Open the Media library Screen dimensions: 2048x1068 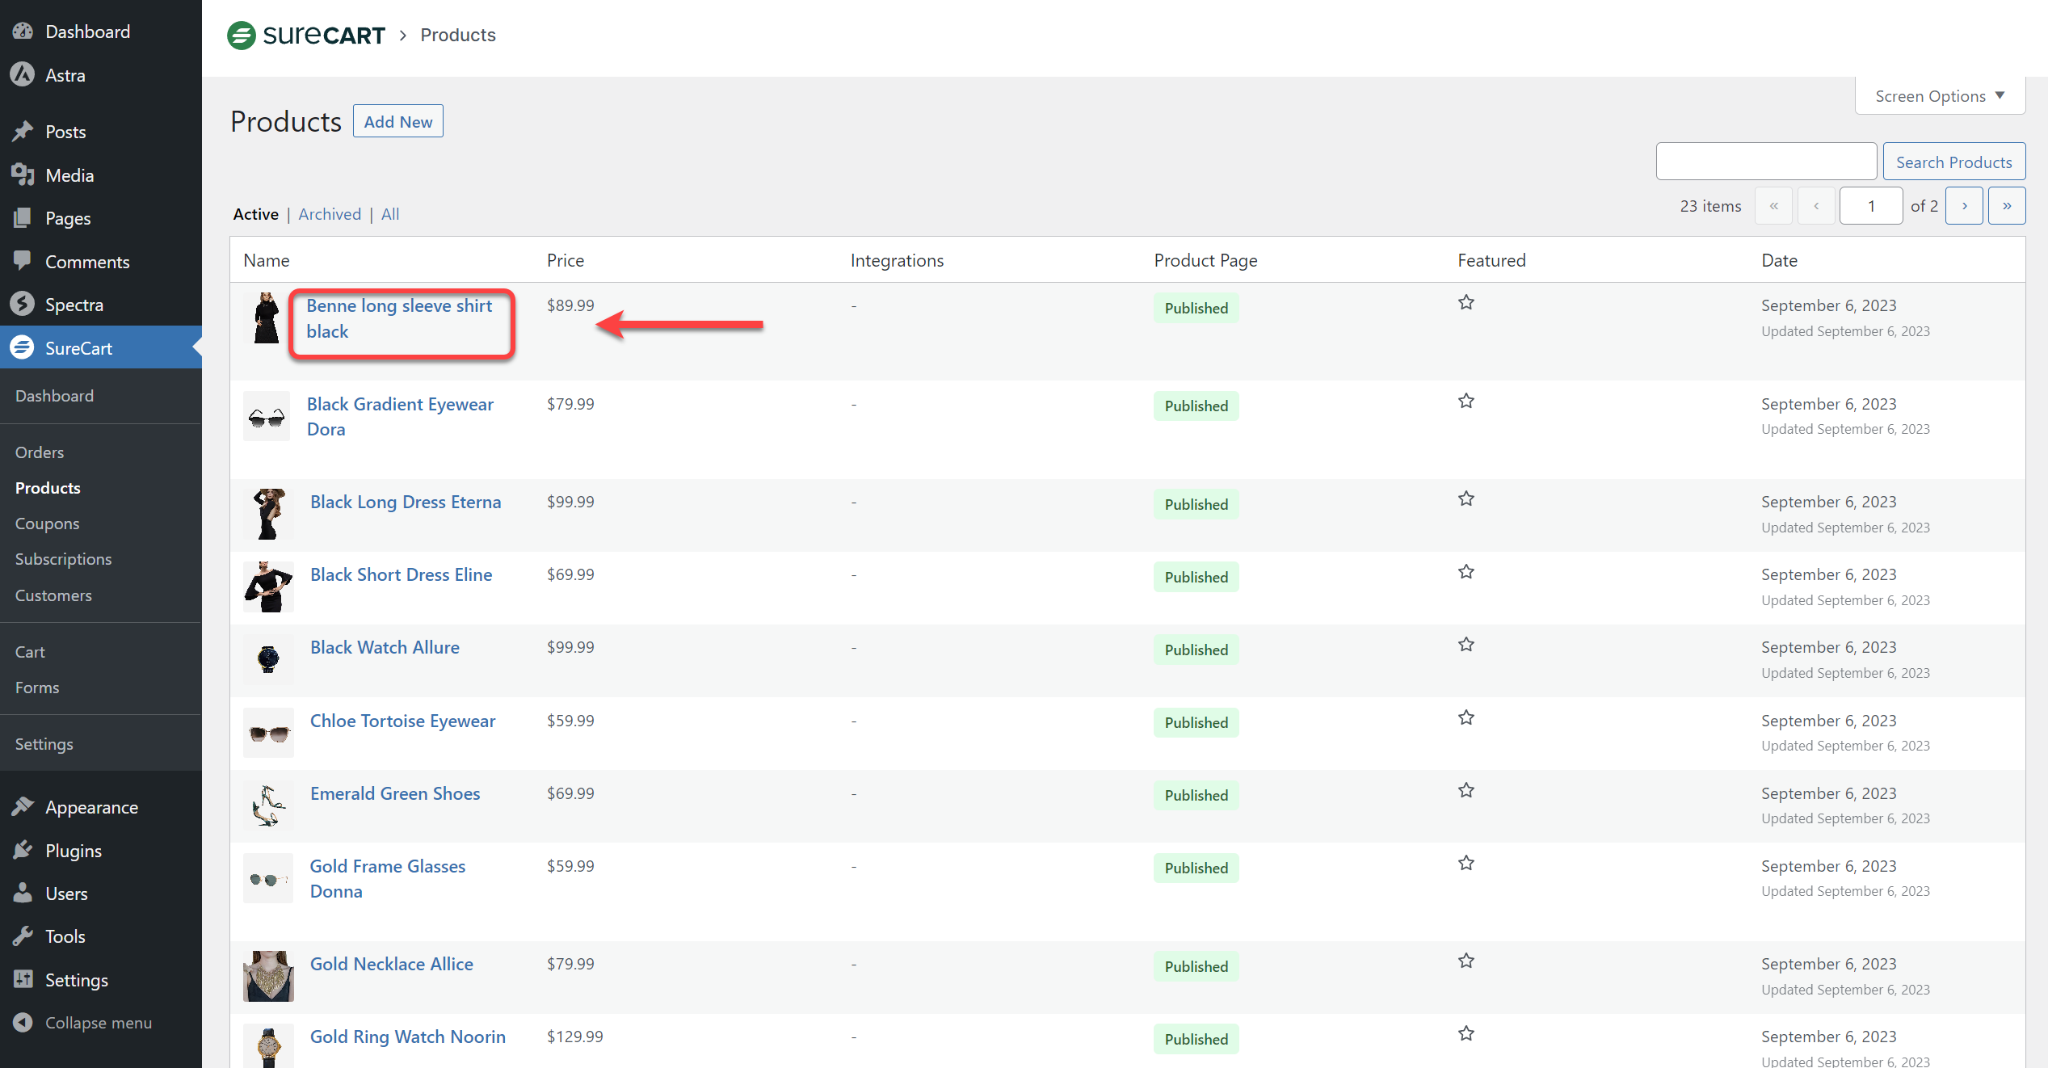(x=69, y=175)
